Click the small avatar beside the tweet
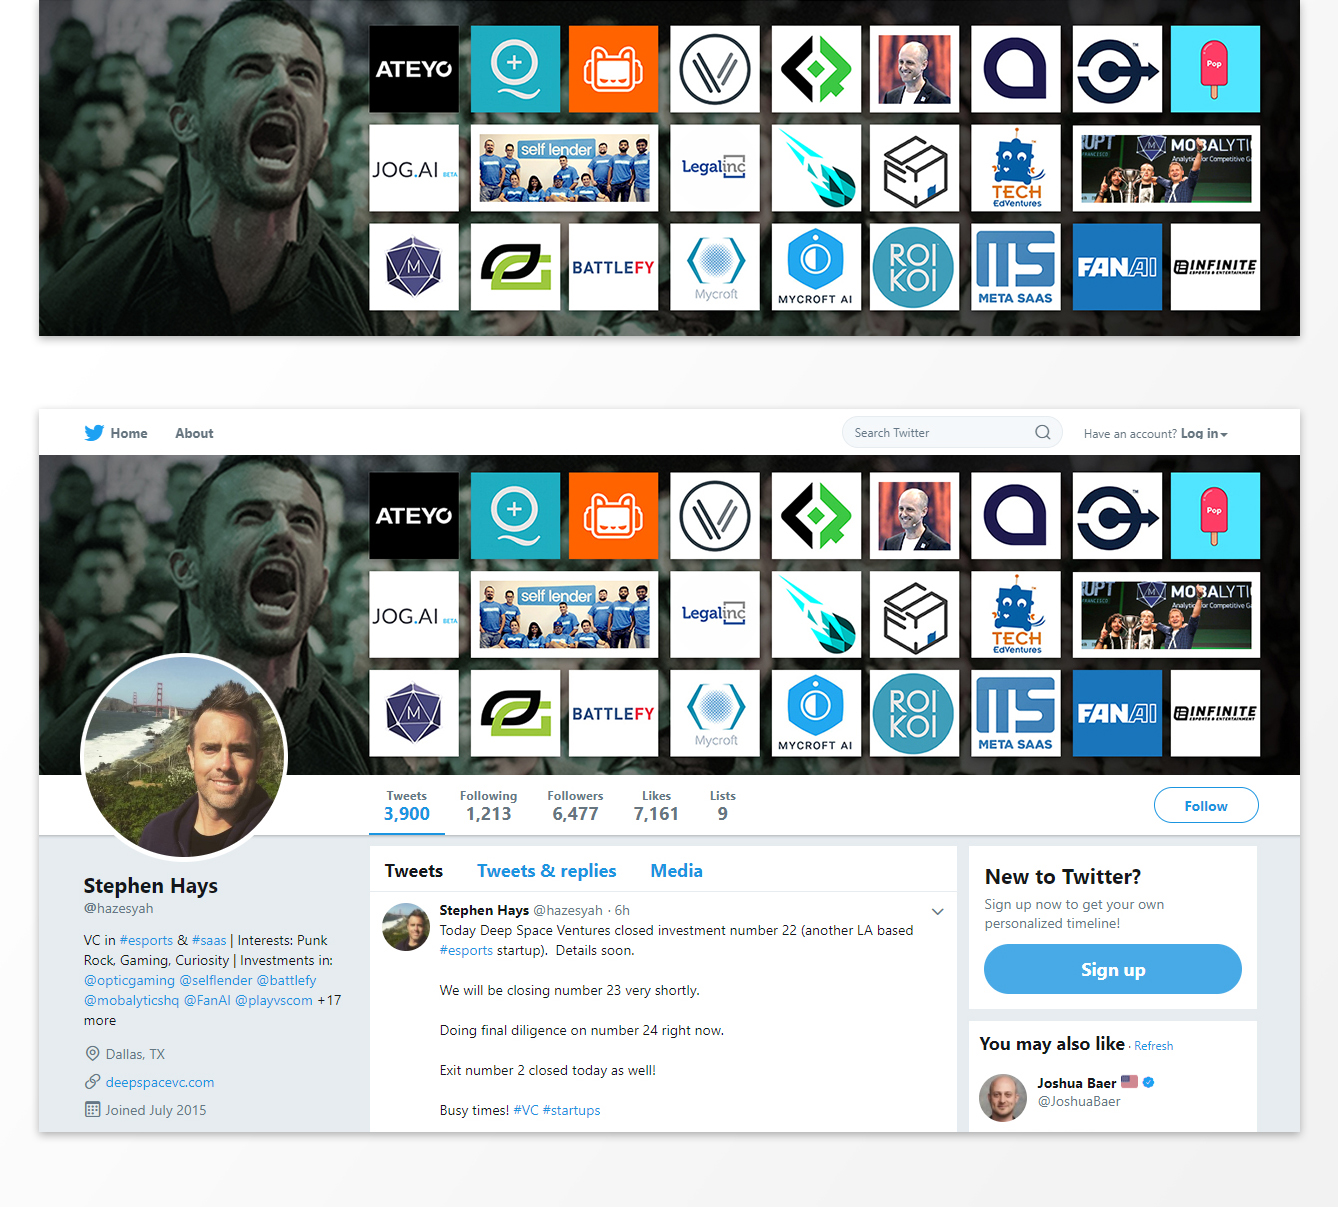The height and width of the screenshot is (1207, 1338). click(x=406, y=927)
